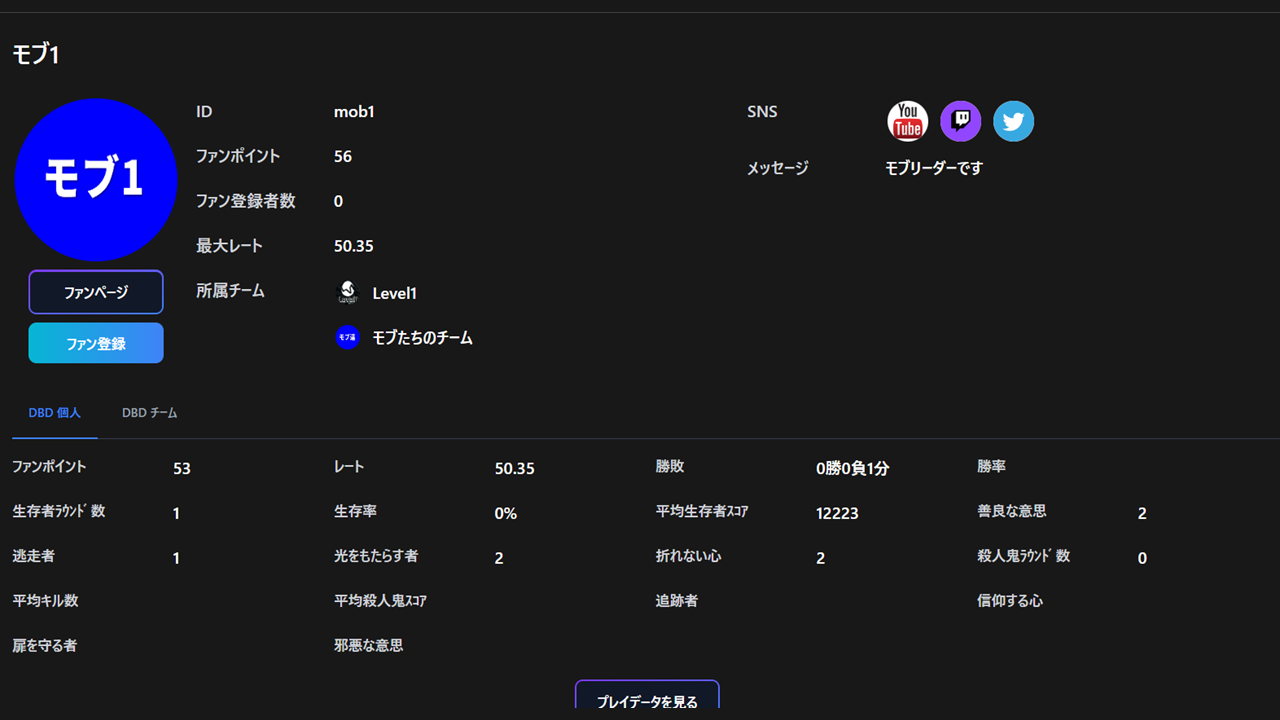
Task: Open the Twitter profile icon
Action: point(1013,120)
